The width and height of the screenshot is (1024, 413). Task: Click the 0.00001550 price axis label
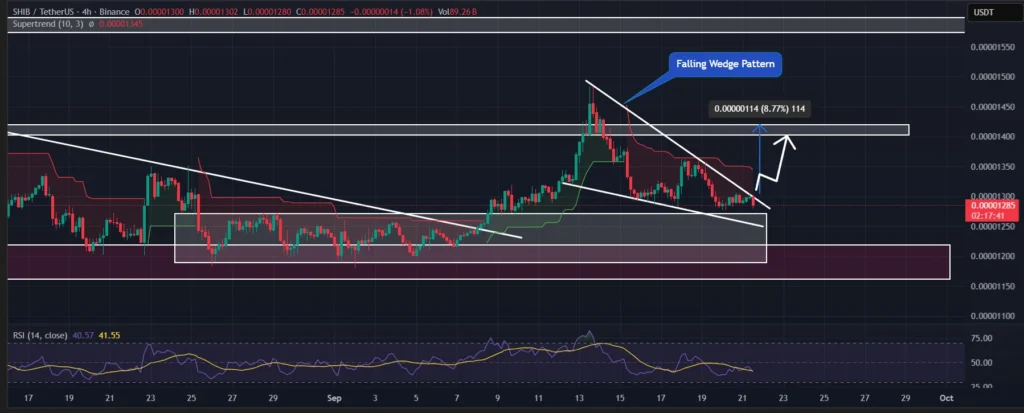click(992, 47)
